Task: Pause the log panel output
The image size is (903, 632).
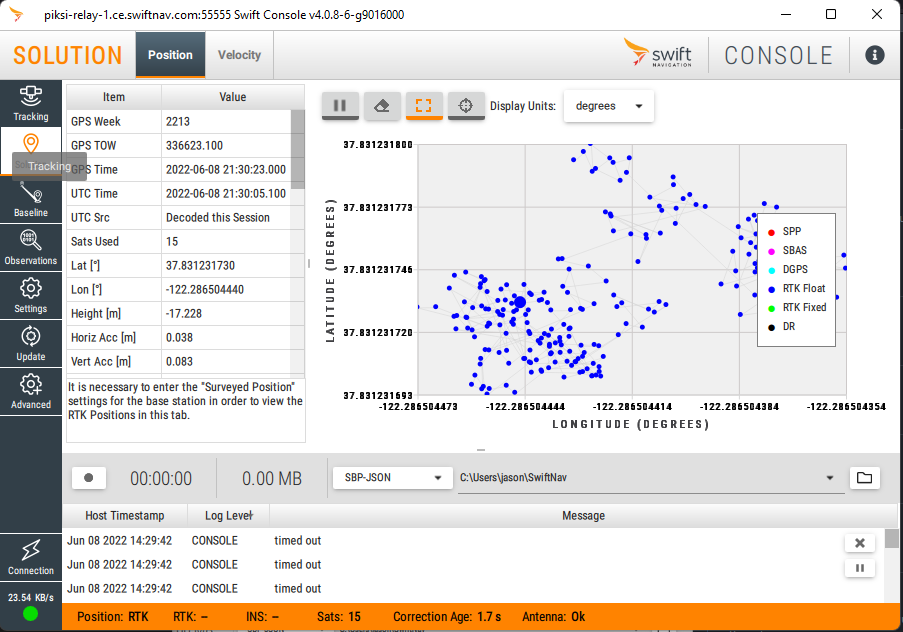Action: 860,568
